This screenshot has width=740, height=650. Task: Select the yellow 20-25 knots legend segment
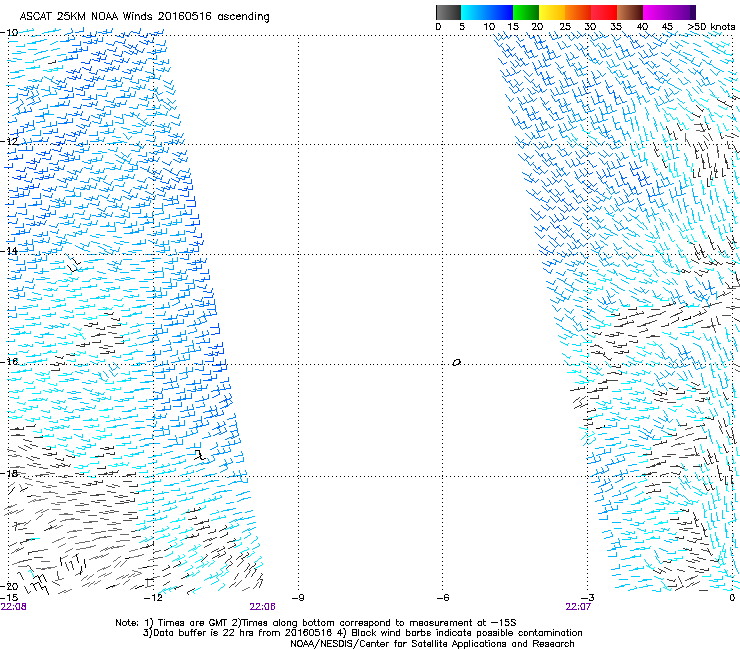(x=552, y=12)
